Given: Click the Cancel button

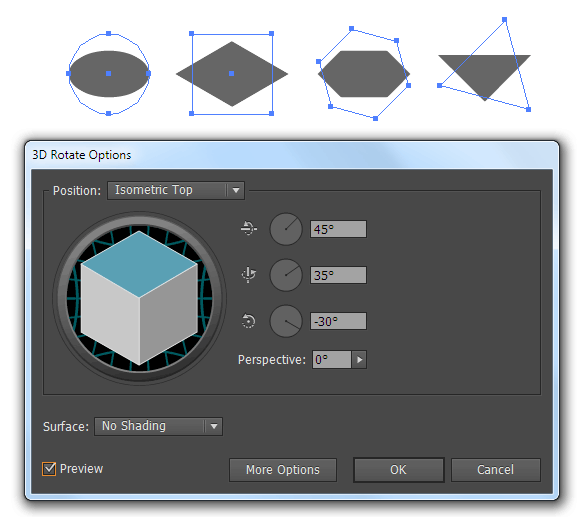Looking at the screenshot, I should pos(496,470).
